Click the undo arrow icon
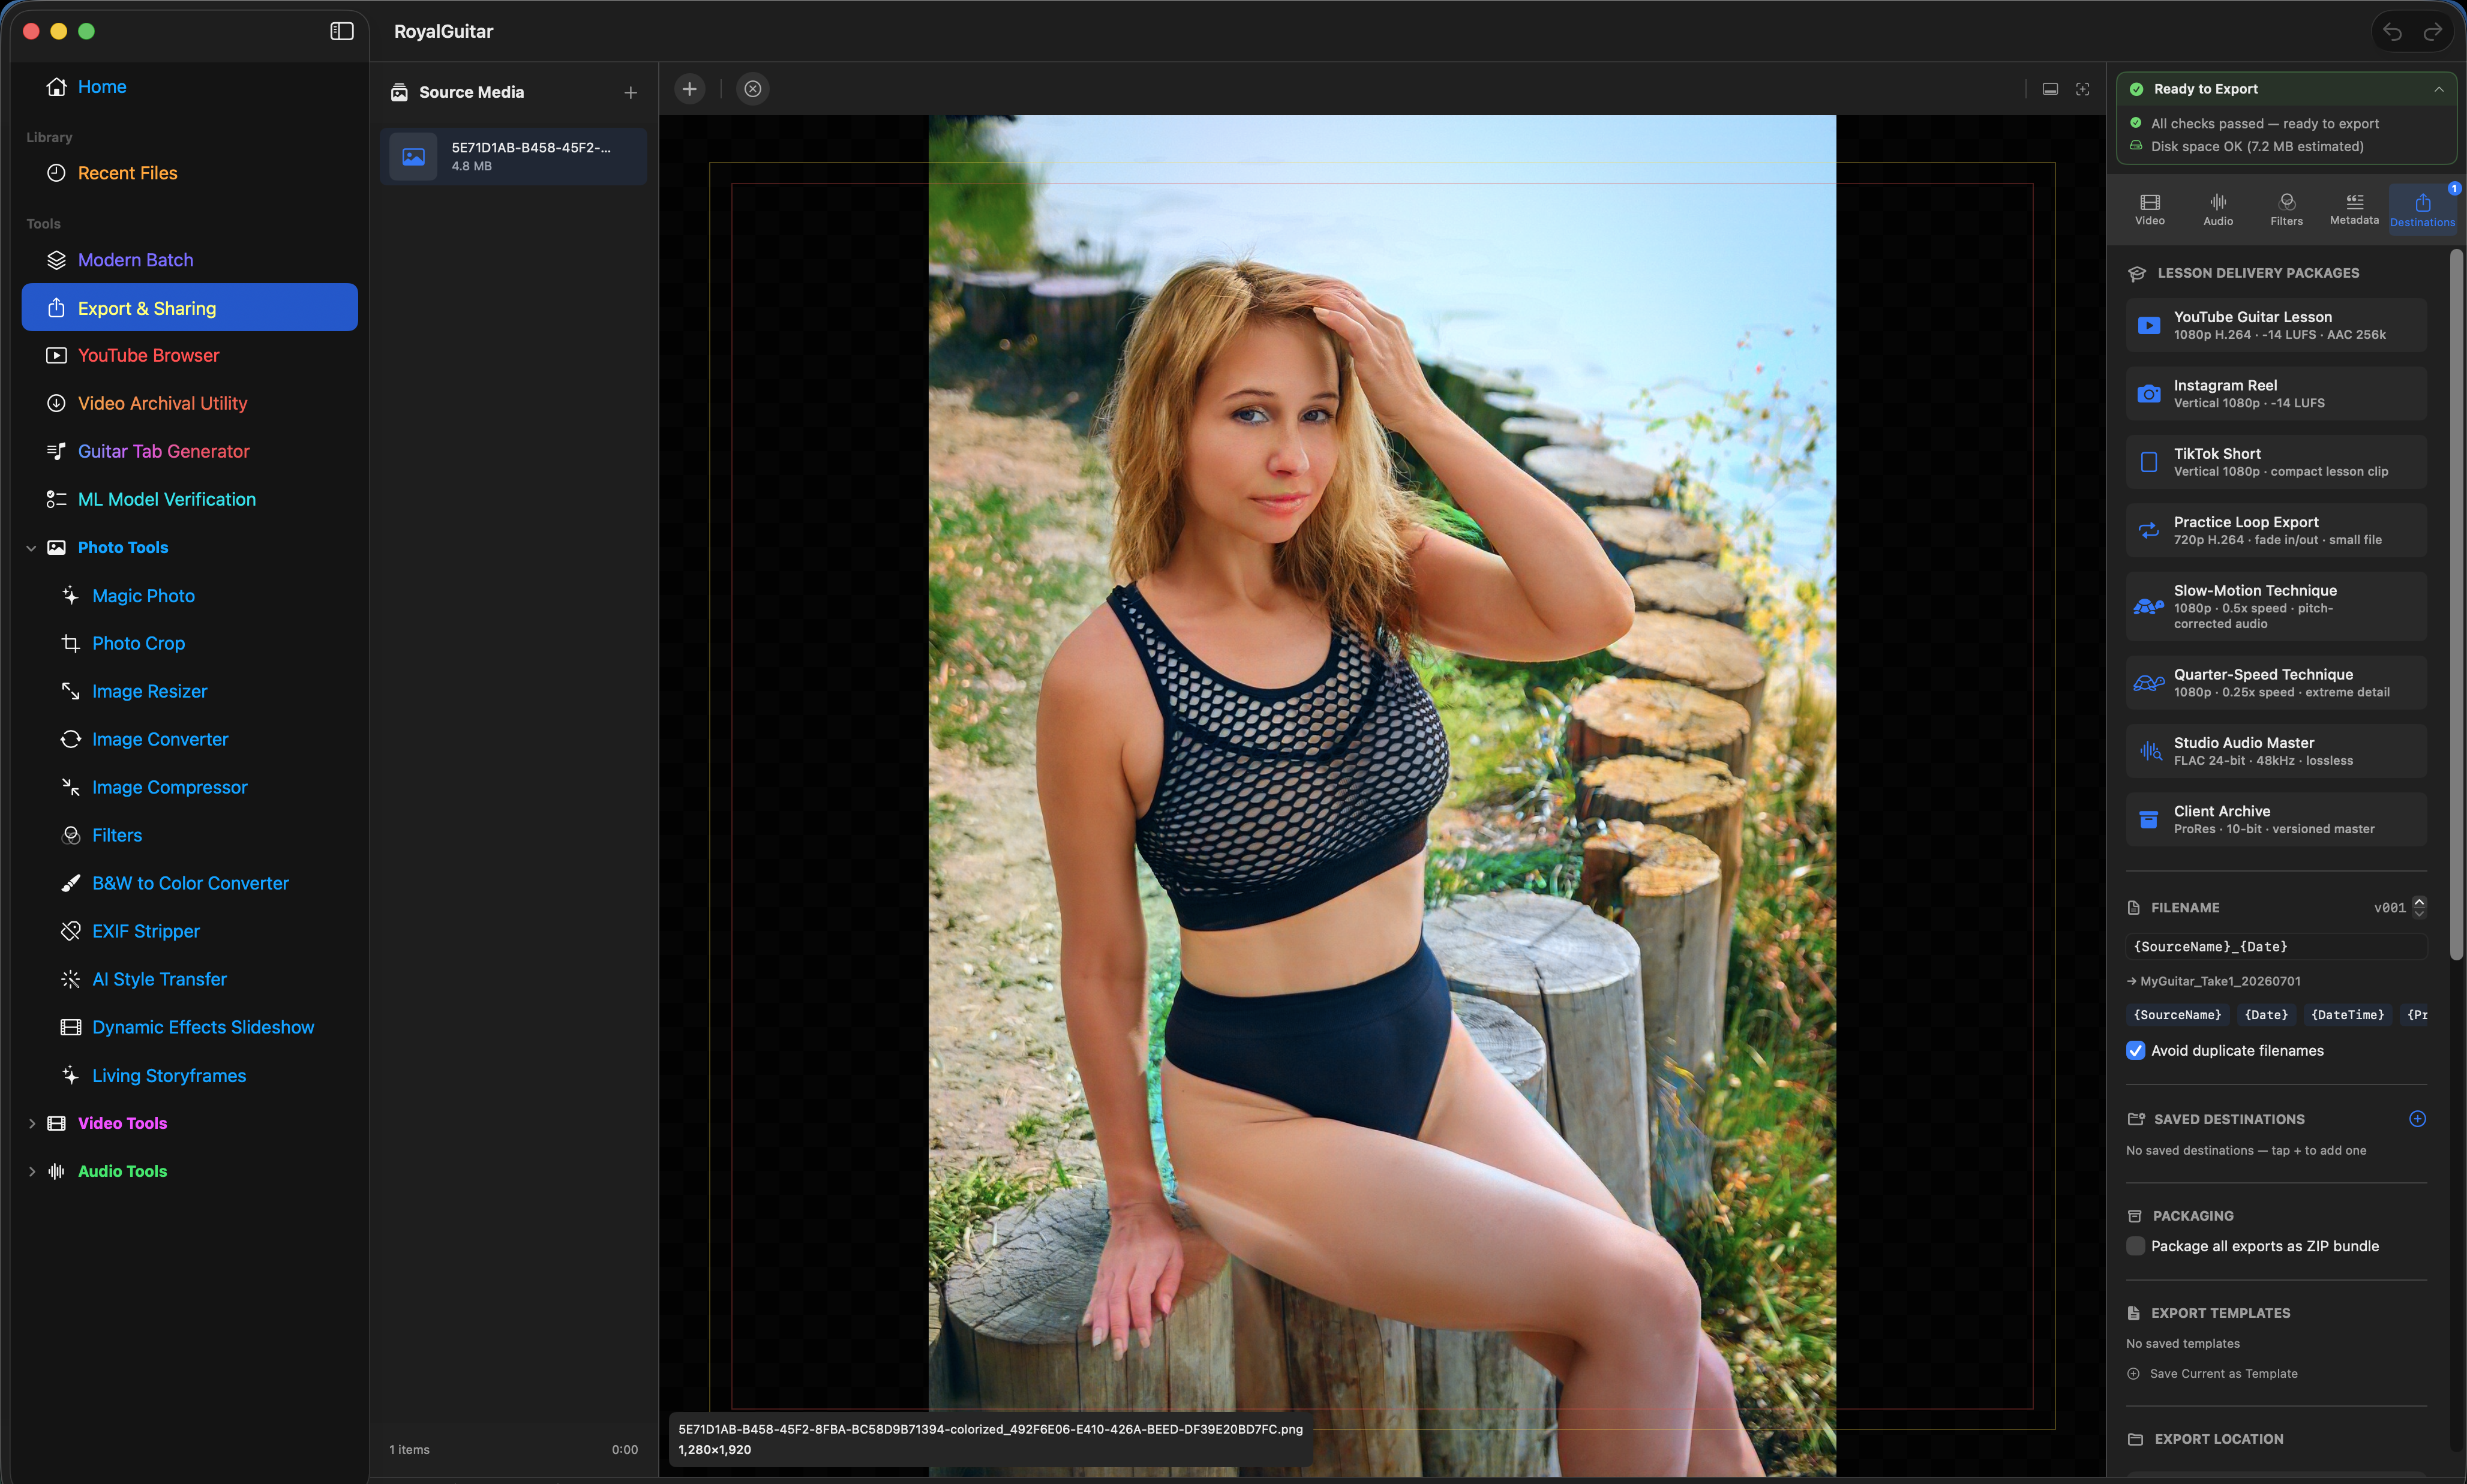 [x=2392, y=32]
